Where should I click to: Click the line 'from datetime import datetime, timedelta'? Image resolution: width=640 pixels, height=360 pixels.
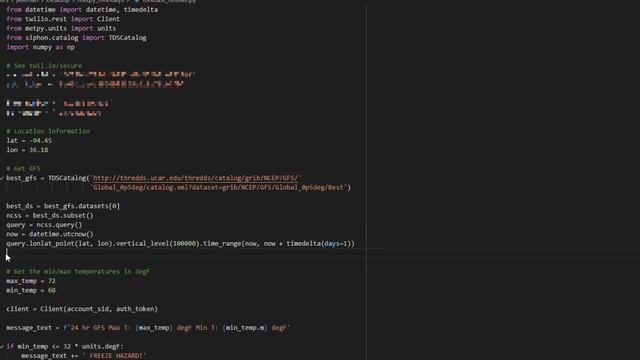point(82,9)
